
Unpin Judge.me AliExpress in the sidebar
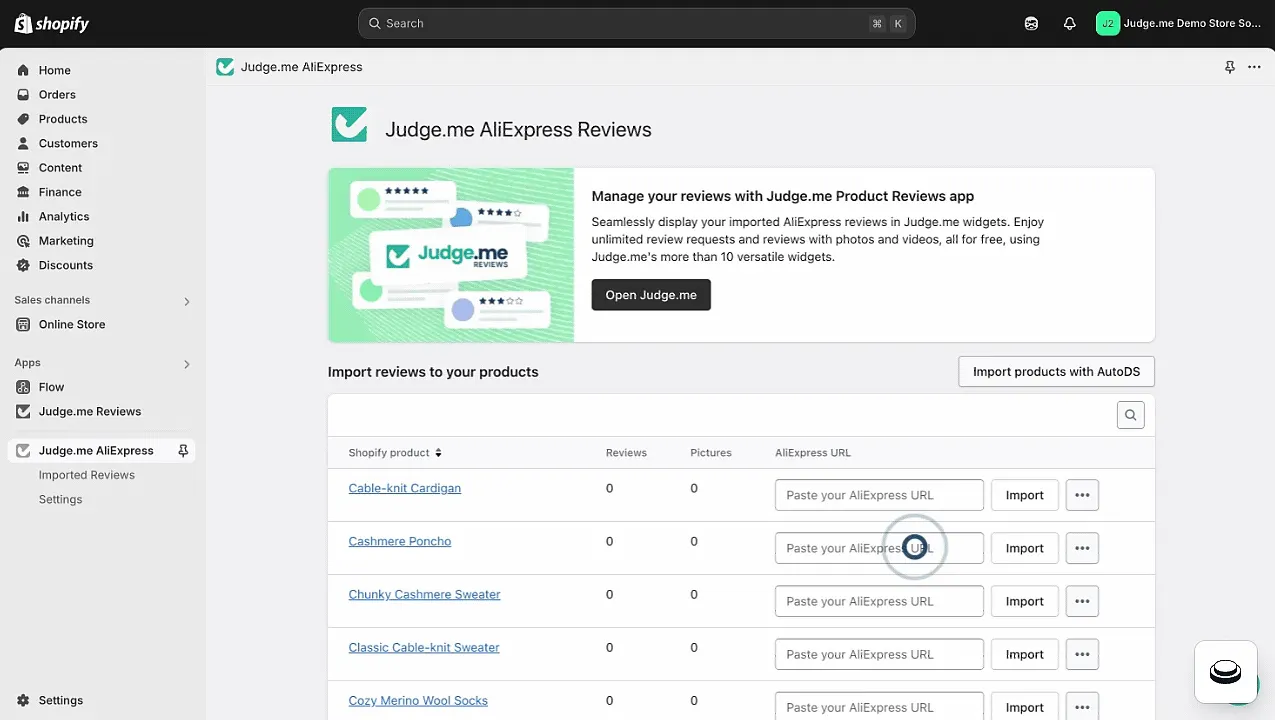tap(183, 451)
